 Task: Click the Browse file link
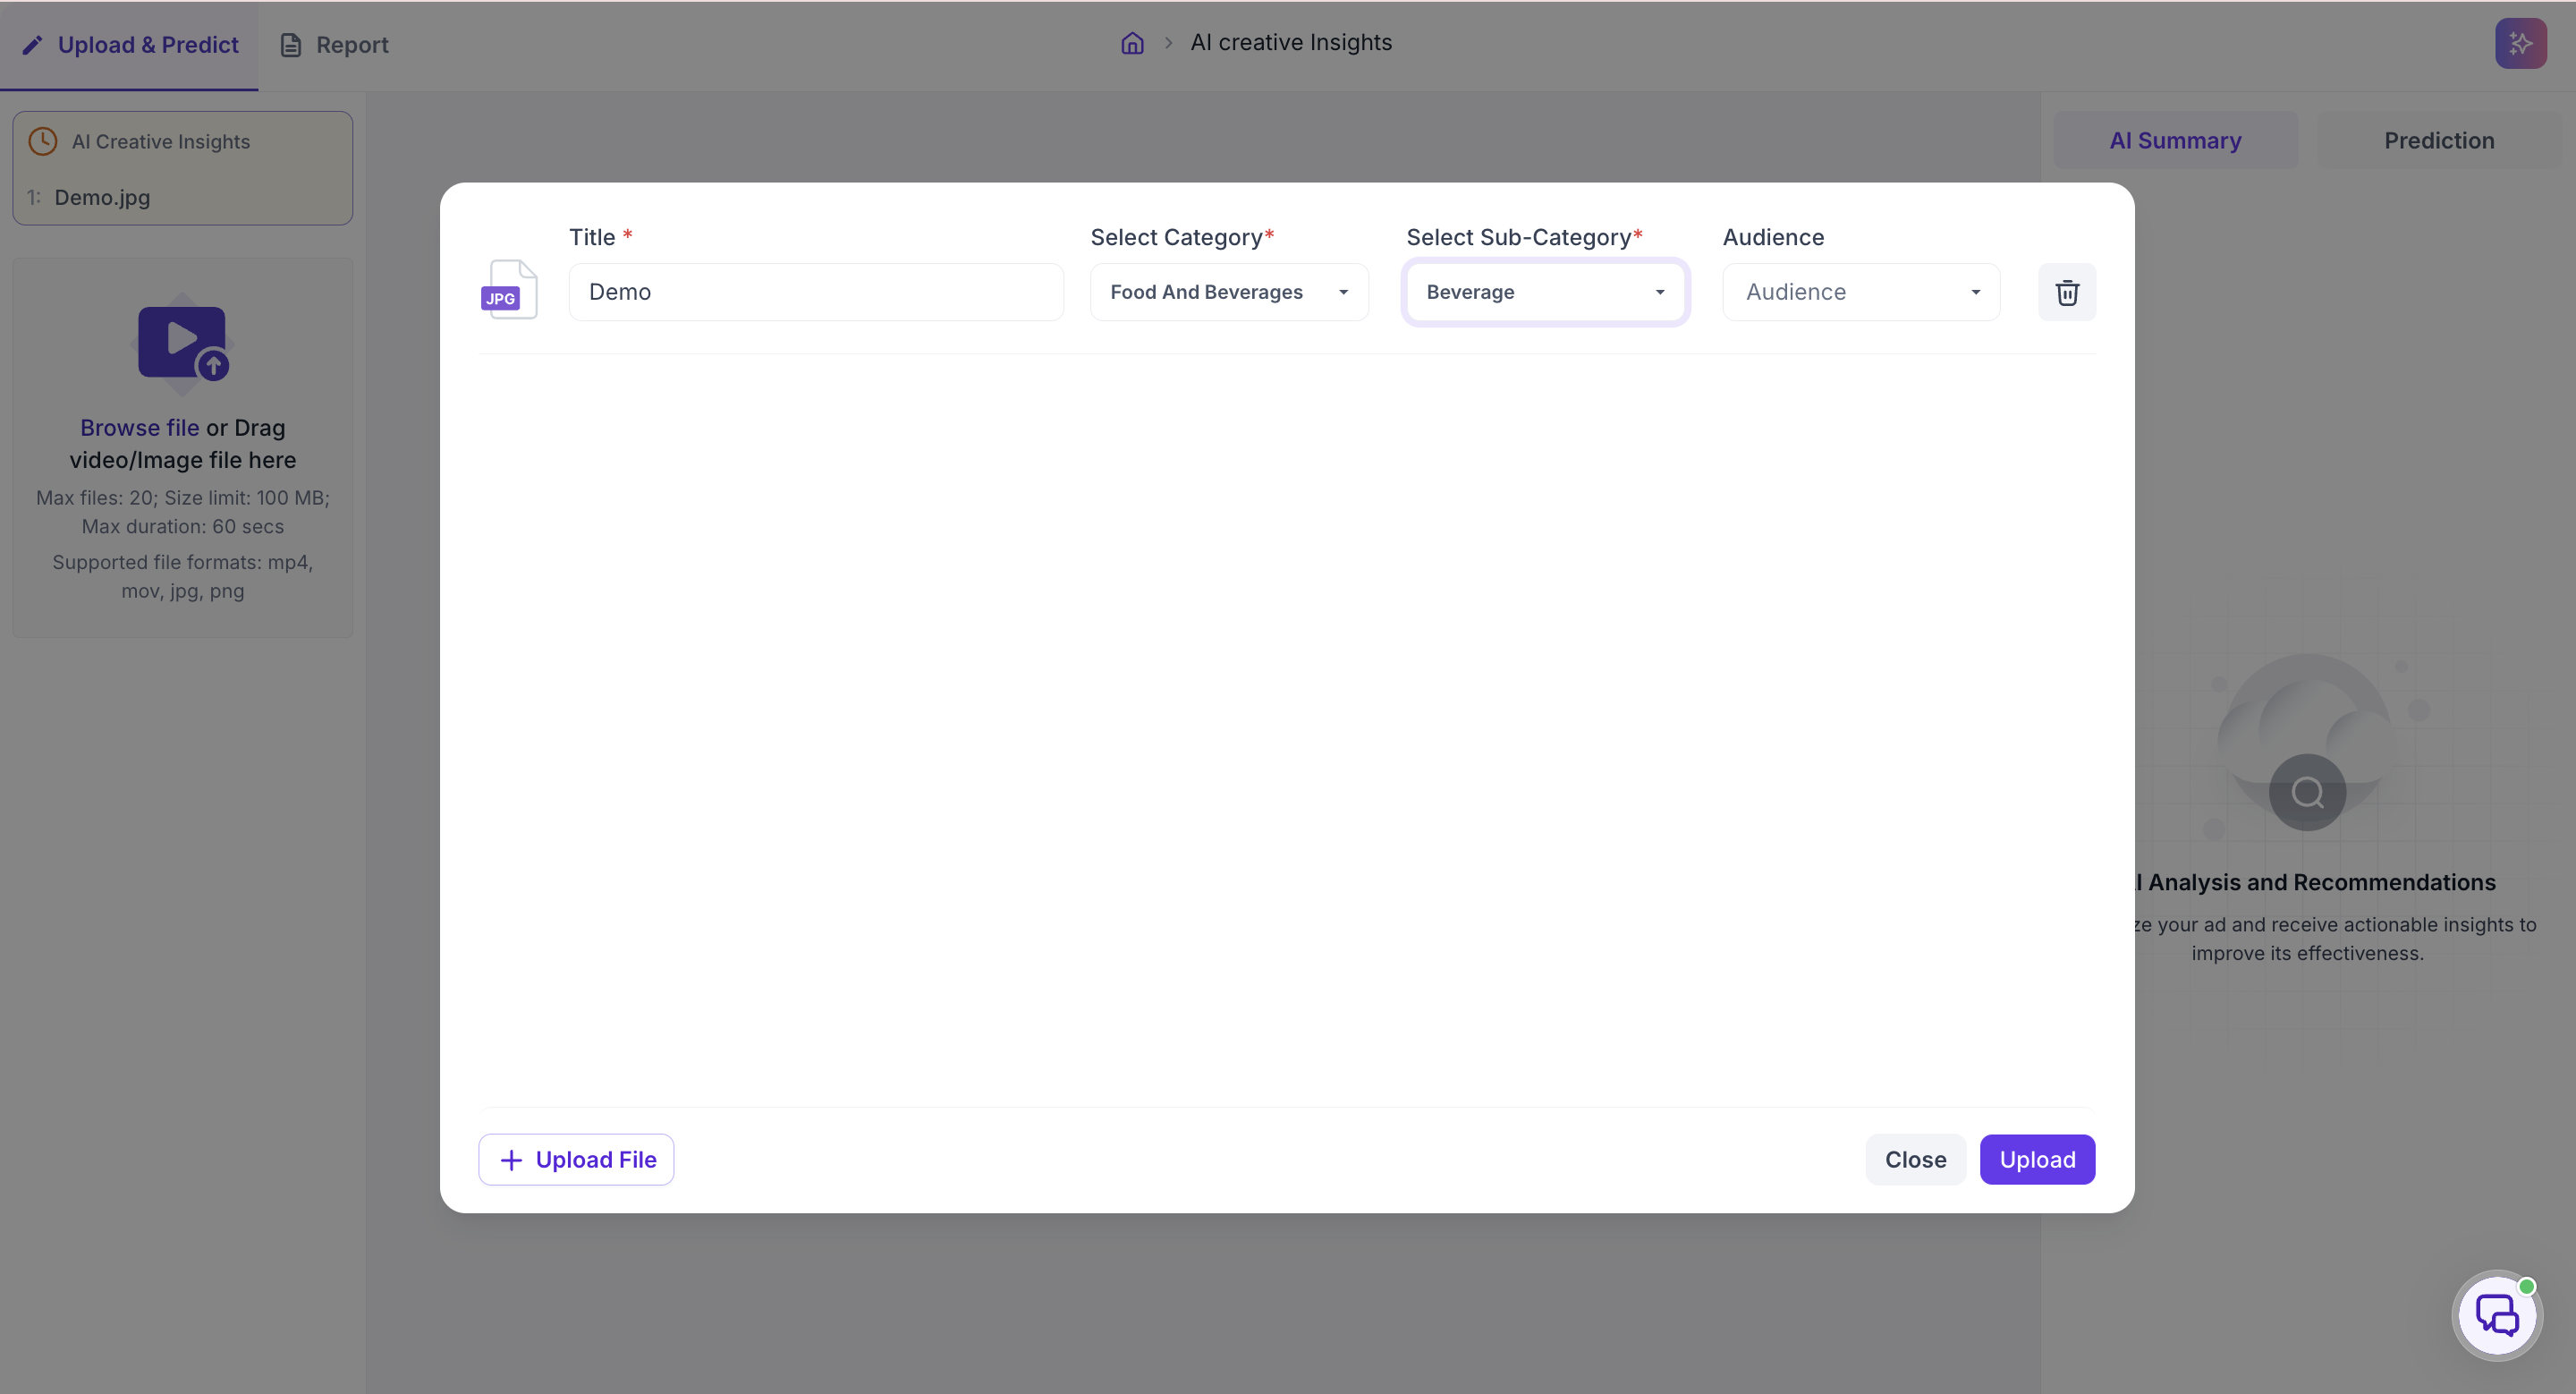pos(139,427)
